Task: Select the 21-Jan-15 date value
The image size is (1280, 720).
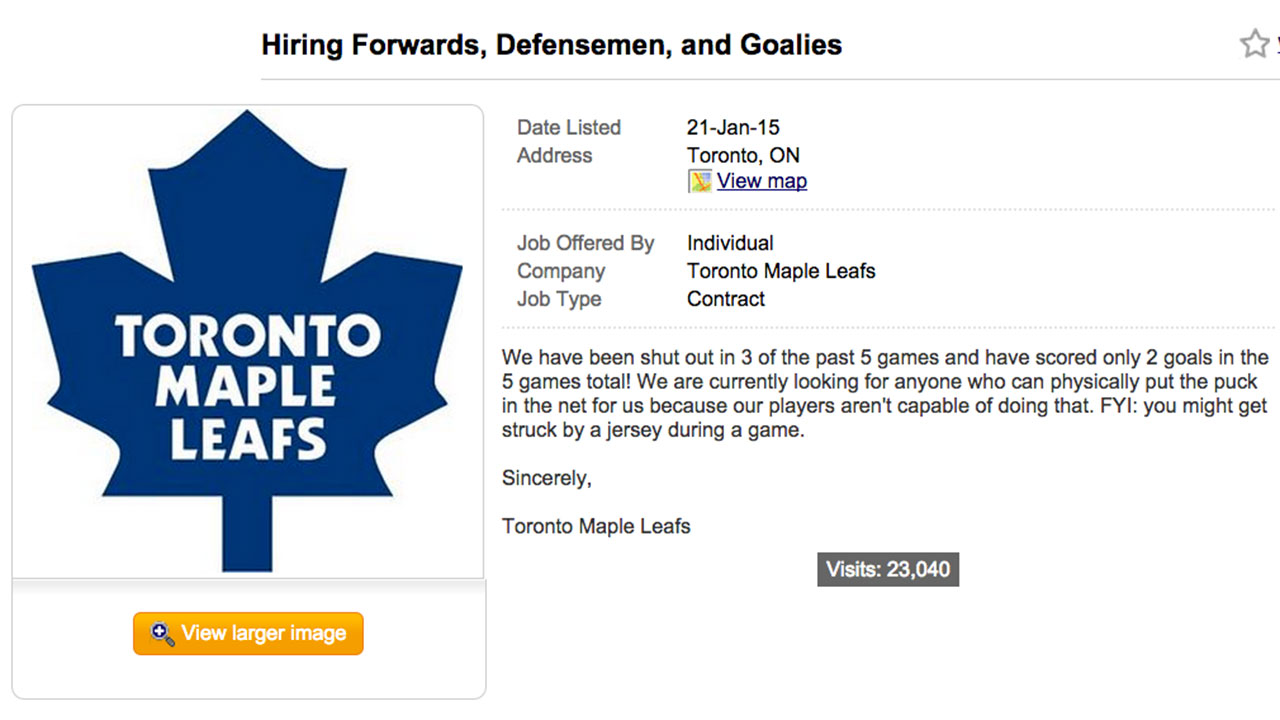Action: (x=733, y=127)
